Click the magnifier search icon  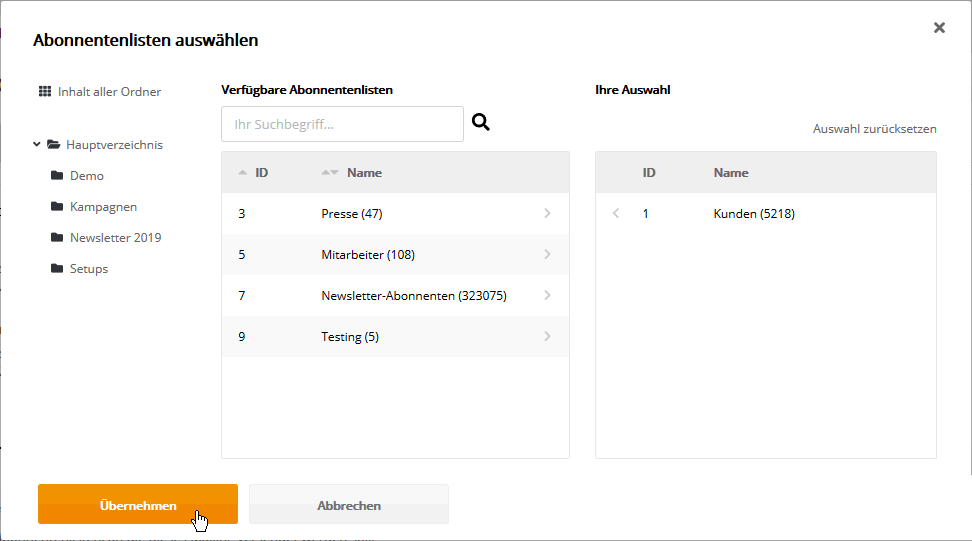(x=480, y=122)
